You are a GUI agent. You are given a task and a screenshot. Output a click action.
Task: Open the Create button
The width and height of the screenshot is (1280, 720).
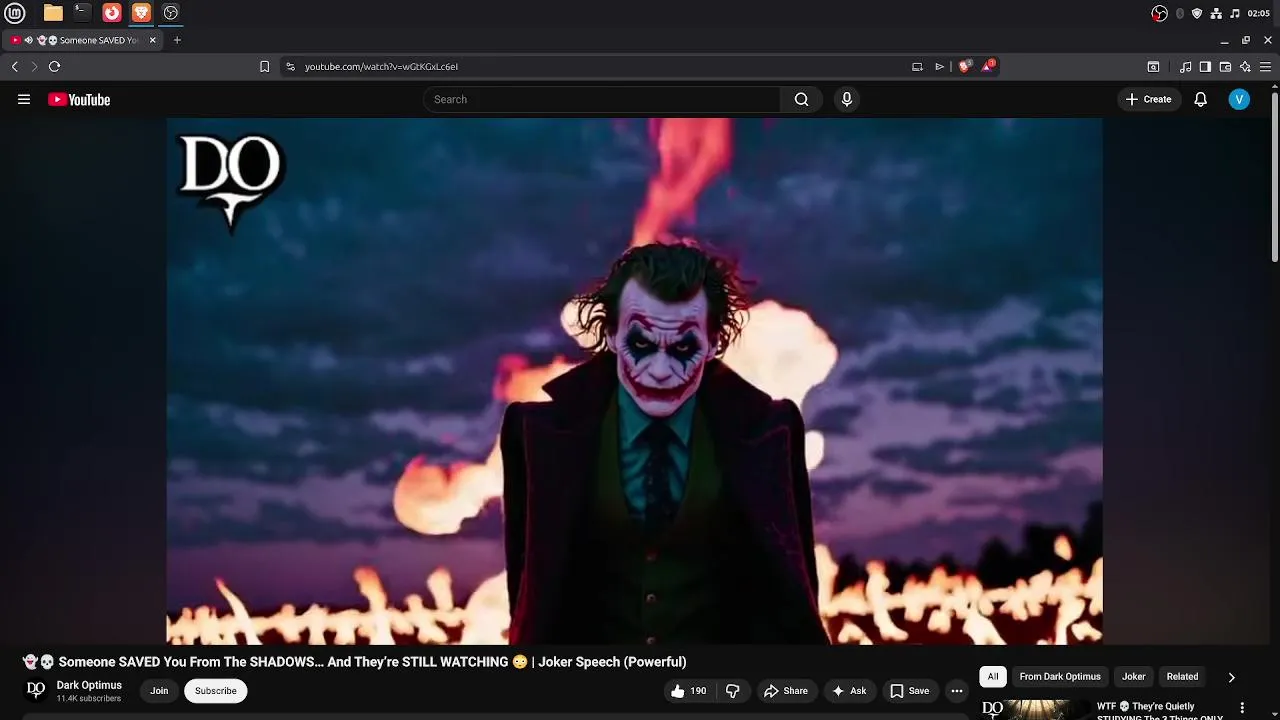[x=1148, y=99]
